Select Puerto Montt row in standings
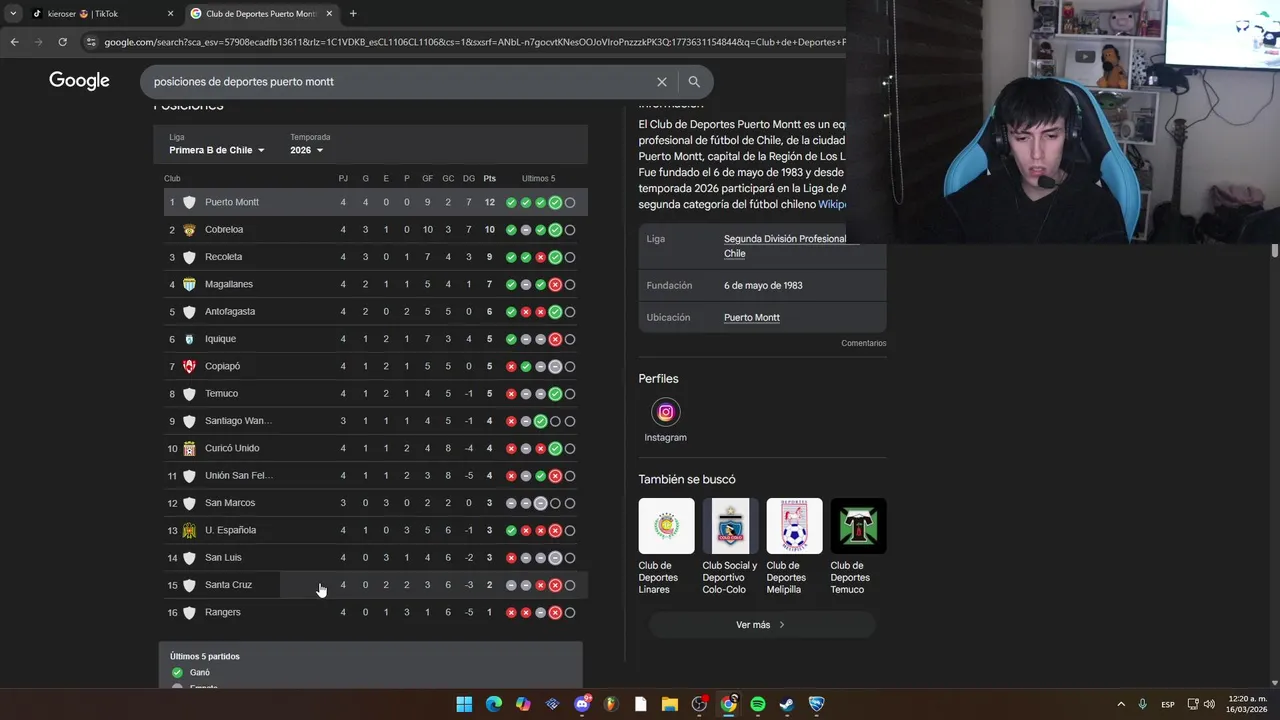1280x720 pixels. [375, 202]
